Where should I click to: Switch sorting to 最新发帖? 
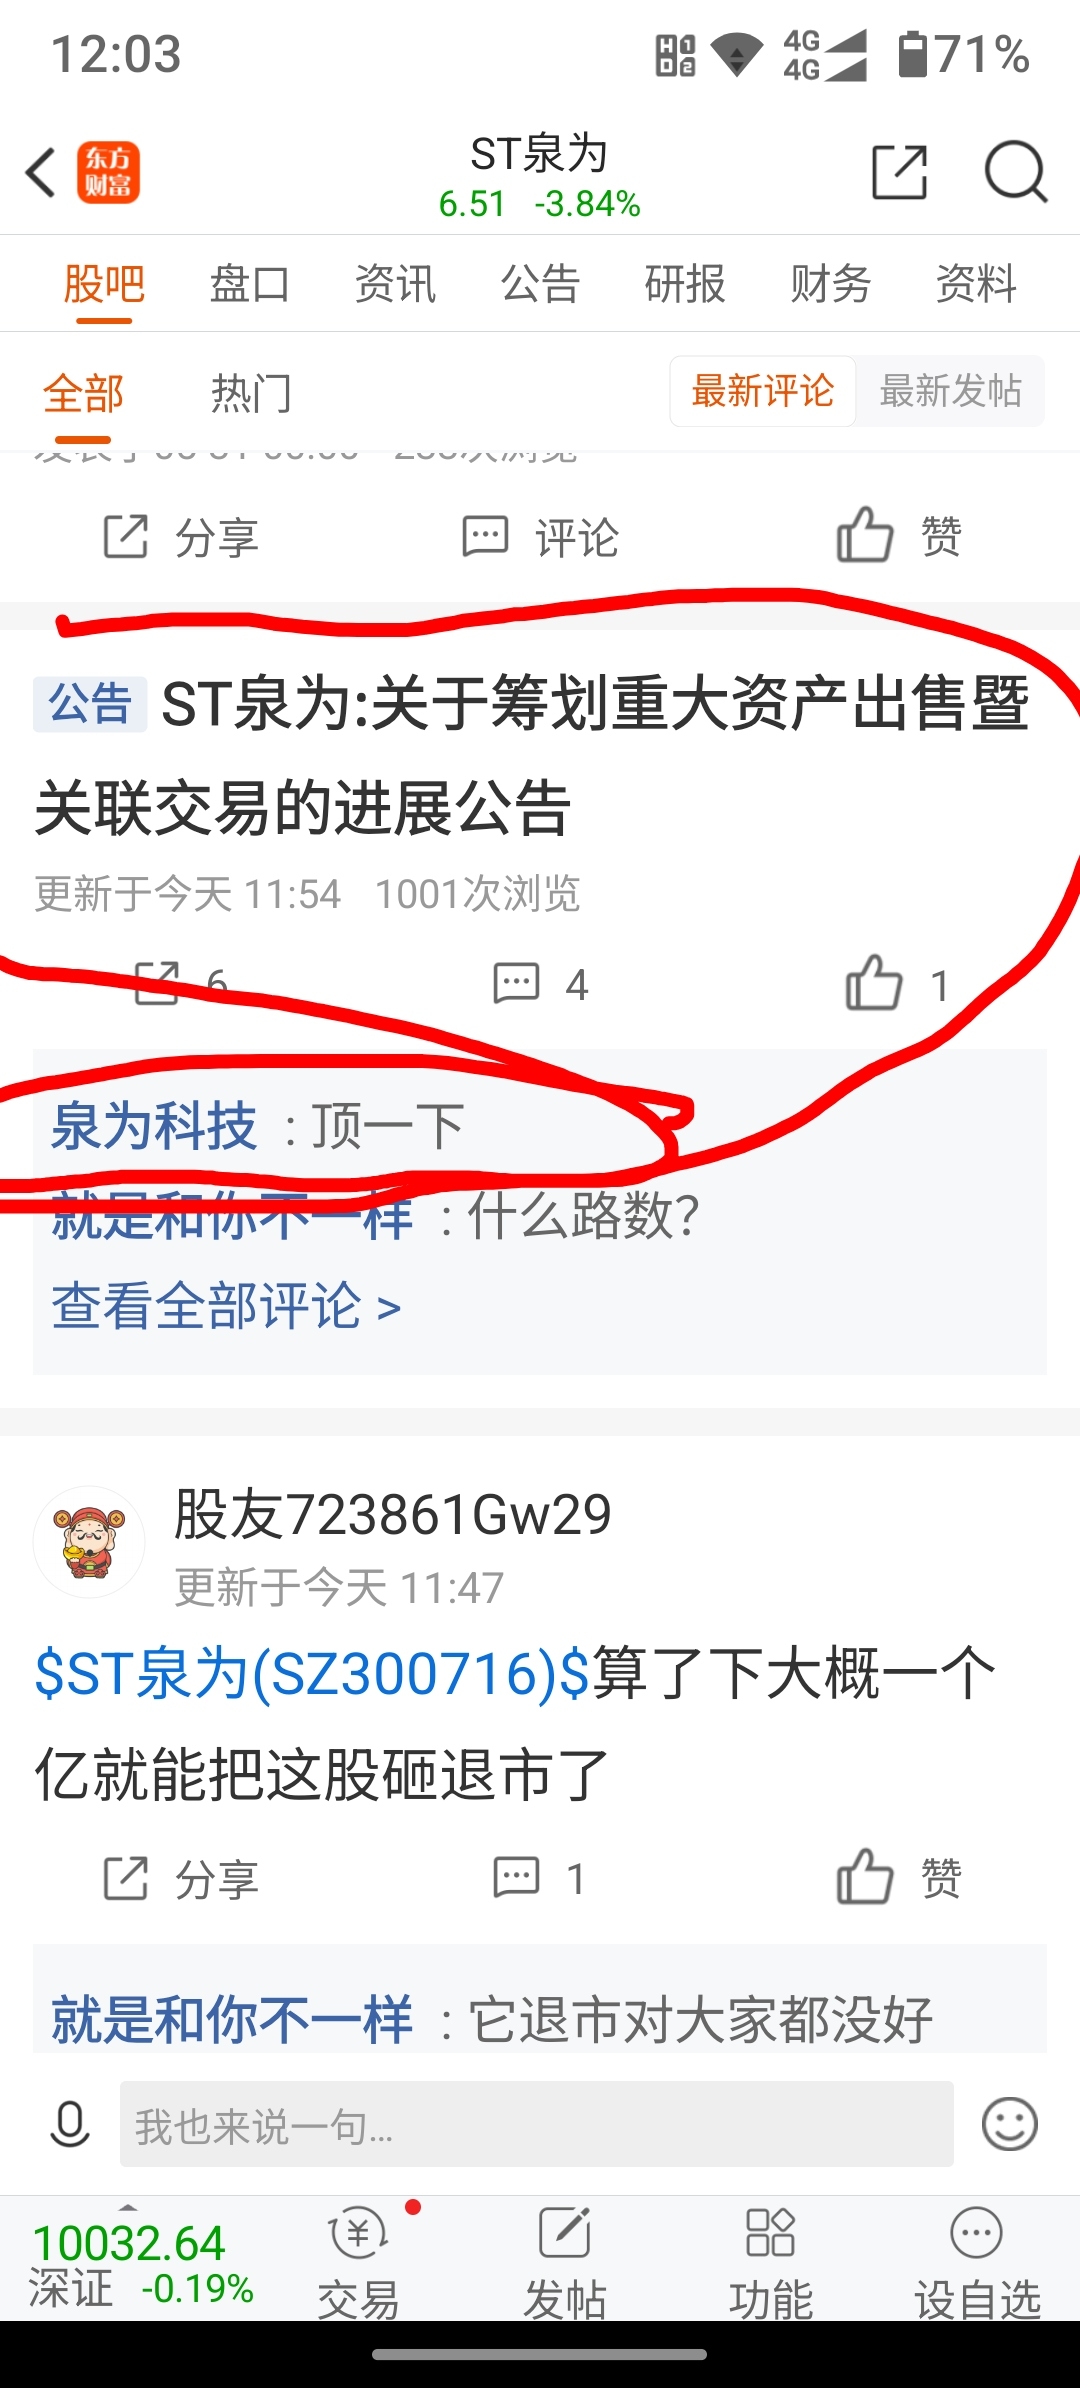click(x=950, y=391)
